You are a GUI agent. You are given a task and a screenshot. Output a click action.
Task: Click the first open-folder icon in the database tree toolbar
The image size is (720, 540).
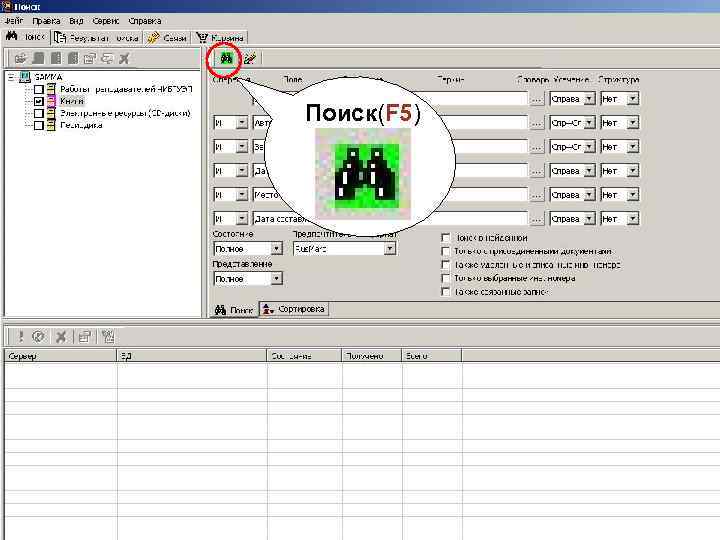(x=20, y=58)
